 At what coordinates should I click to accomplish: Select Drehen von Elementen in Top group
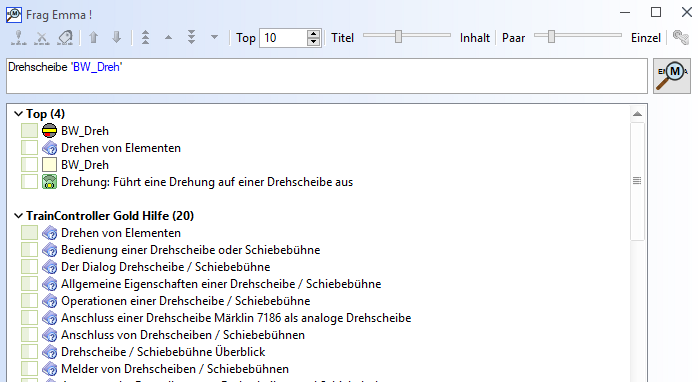pyautogui.click(x=121, y=148)
